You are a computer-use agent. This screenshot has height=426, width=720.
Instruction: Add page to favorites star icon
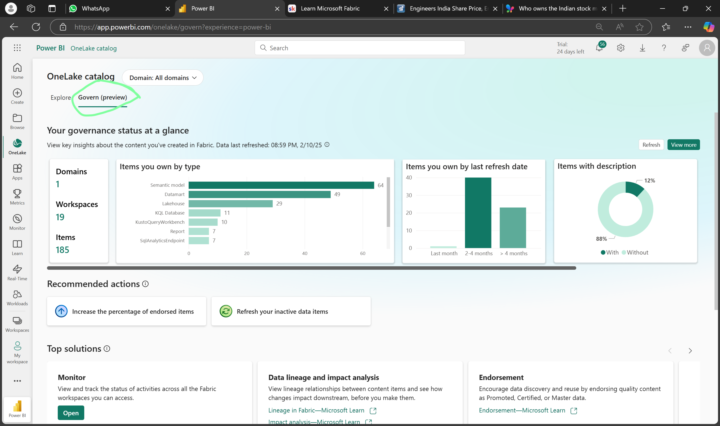639,27
